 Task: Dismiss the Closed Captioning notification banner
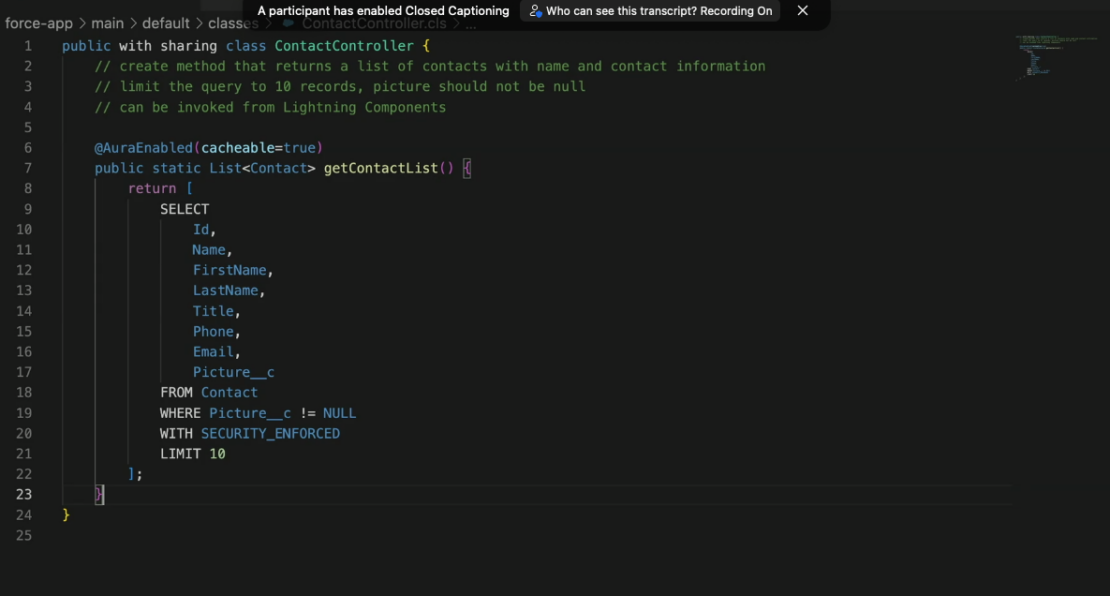(802, 11)
